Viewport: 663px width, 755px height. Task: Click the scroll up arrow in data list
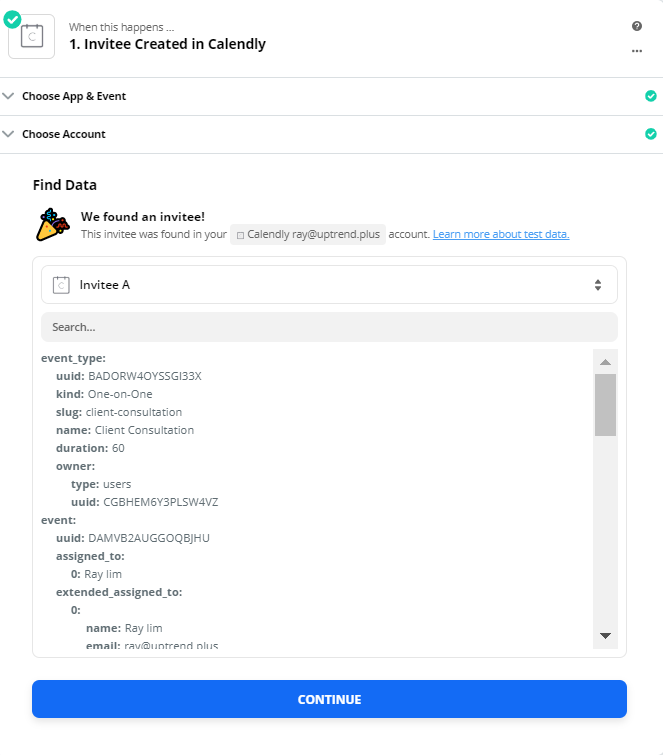605,362
